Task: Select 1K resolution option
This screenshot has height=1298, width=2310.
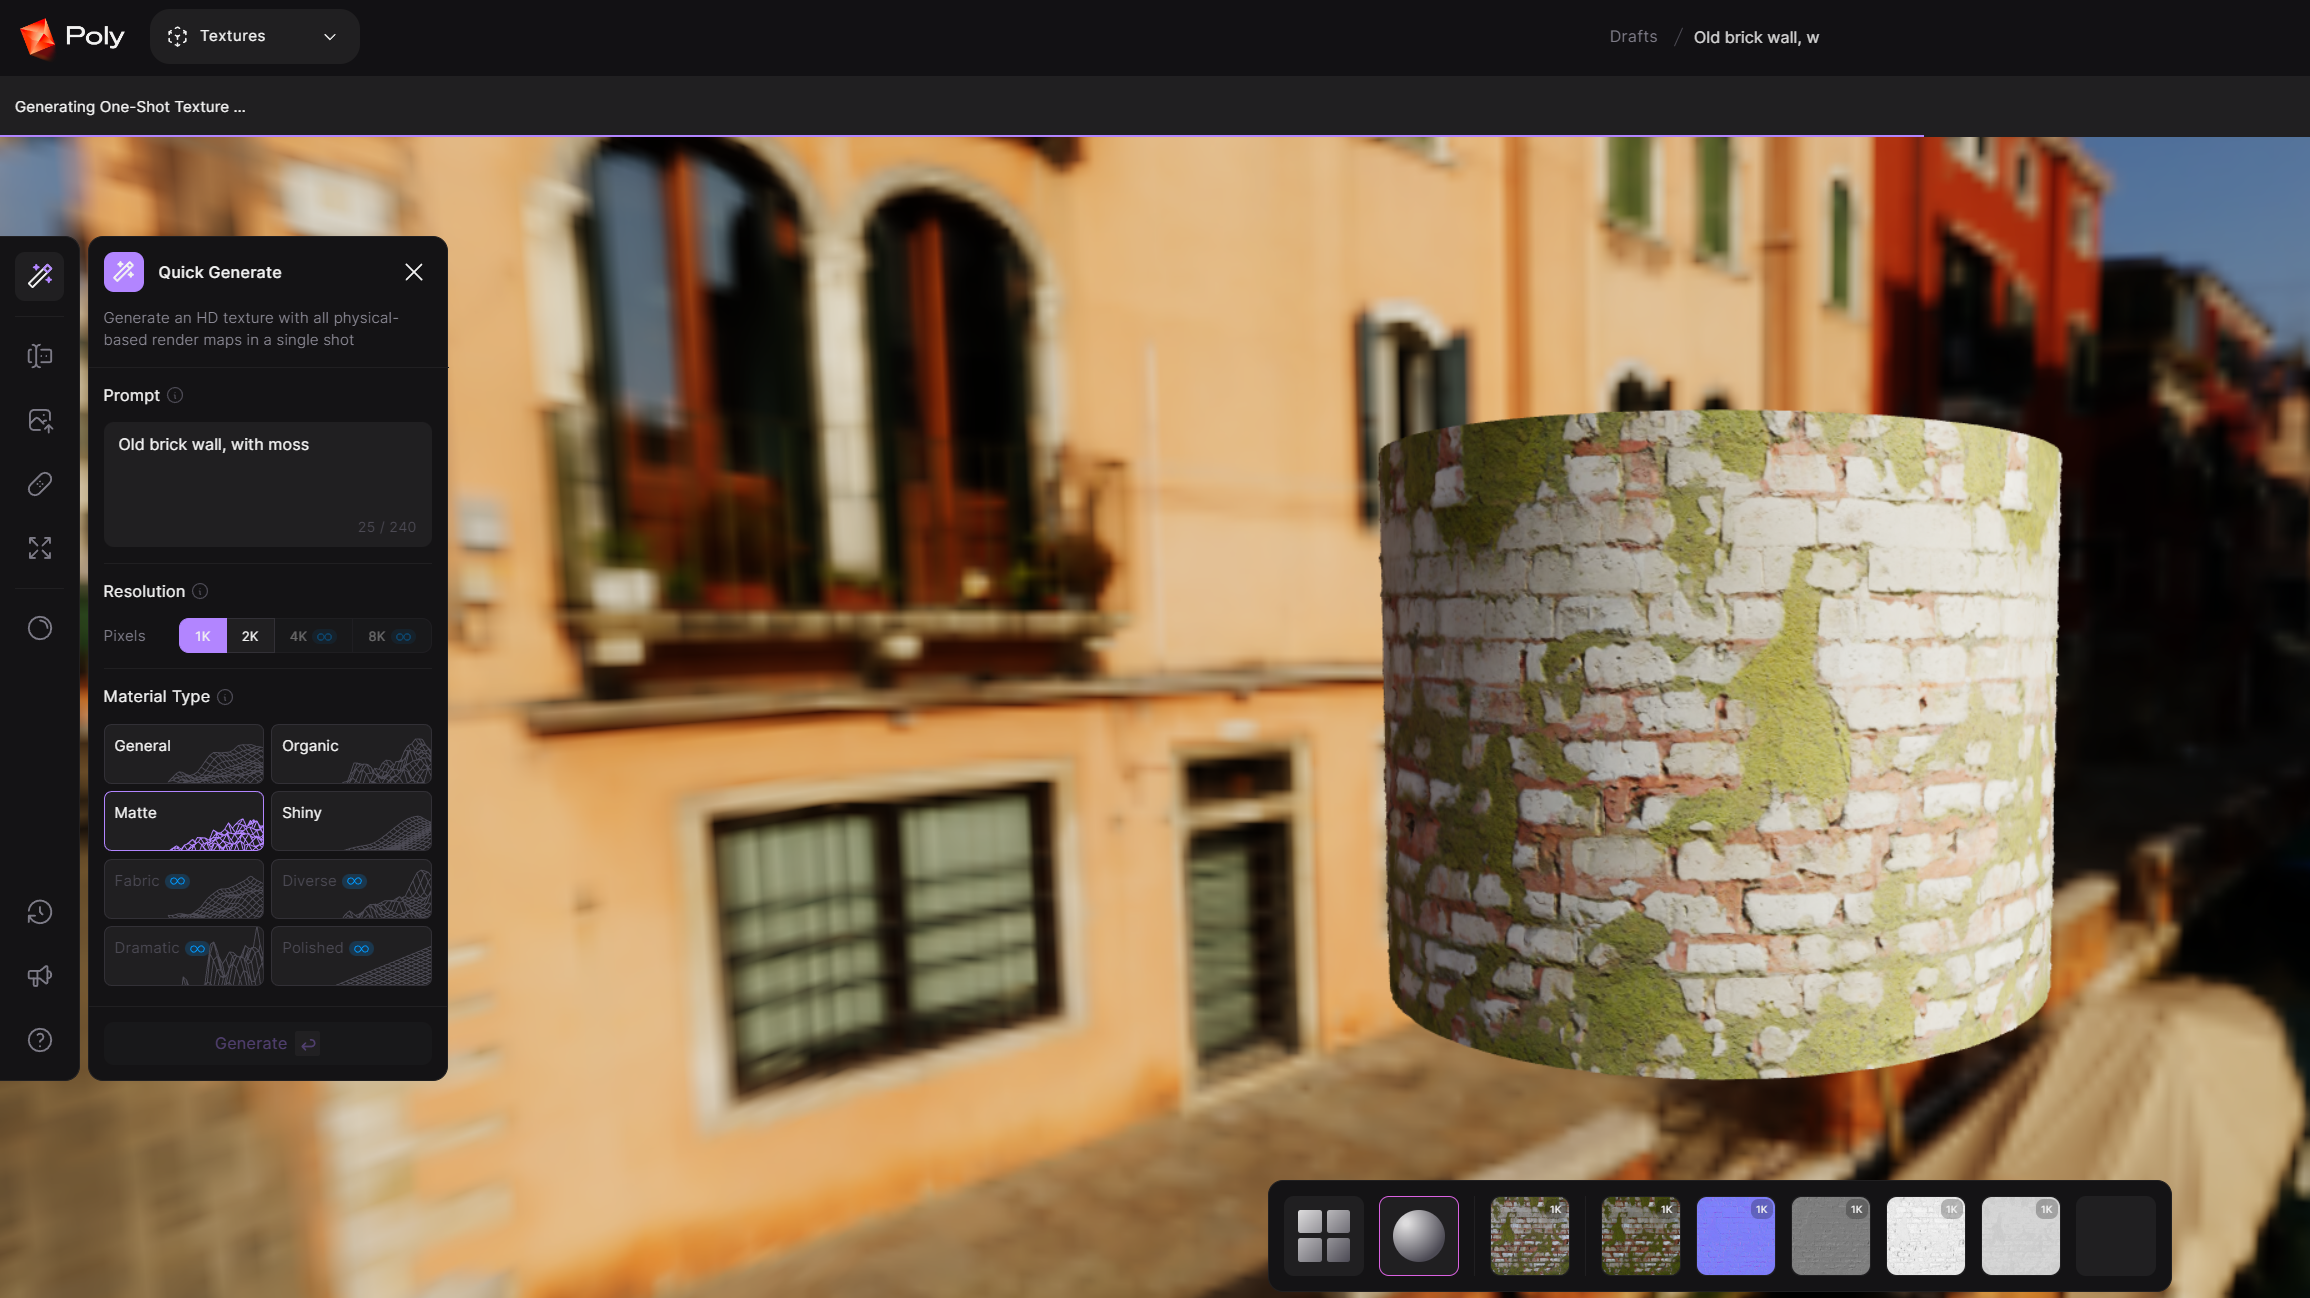Action: coord(203,636)
